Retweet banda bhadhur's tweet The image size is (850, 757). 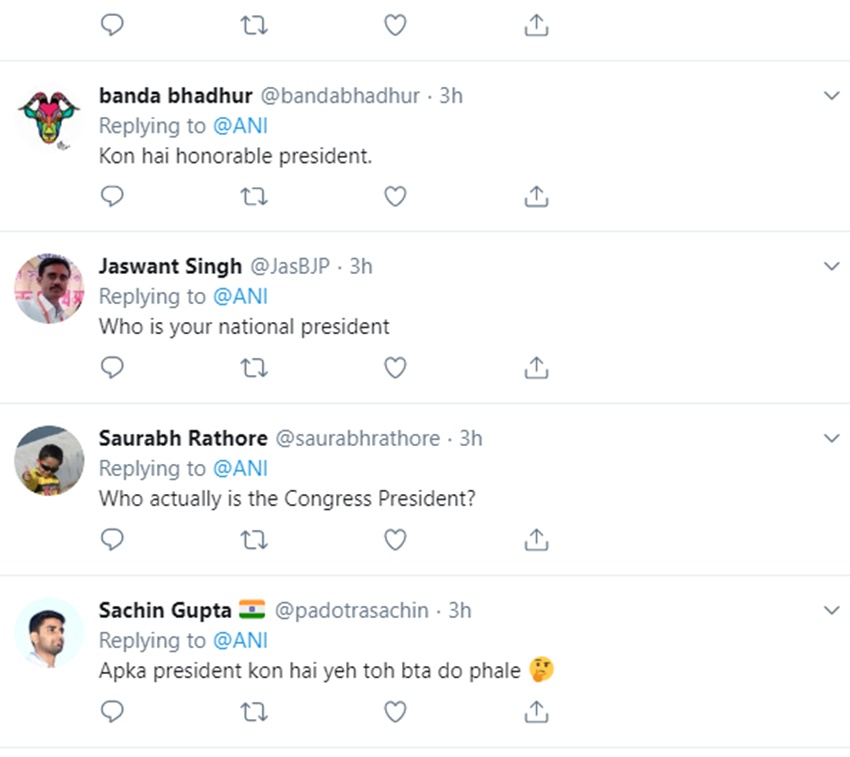pos(254,196)
